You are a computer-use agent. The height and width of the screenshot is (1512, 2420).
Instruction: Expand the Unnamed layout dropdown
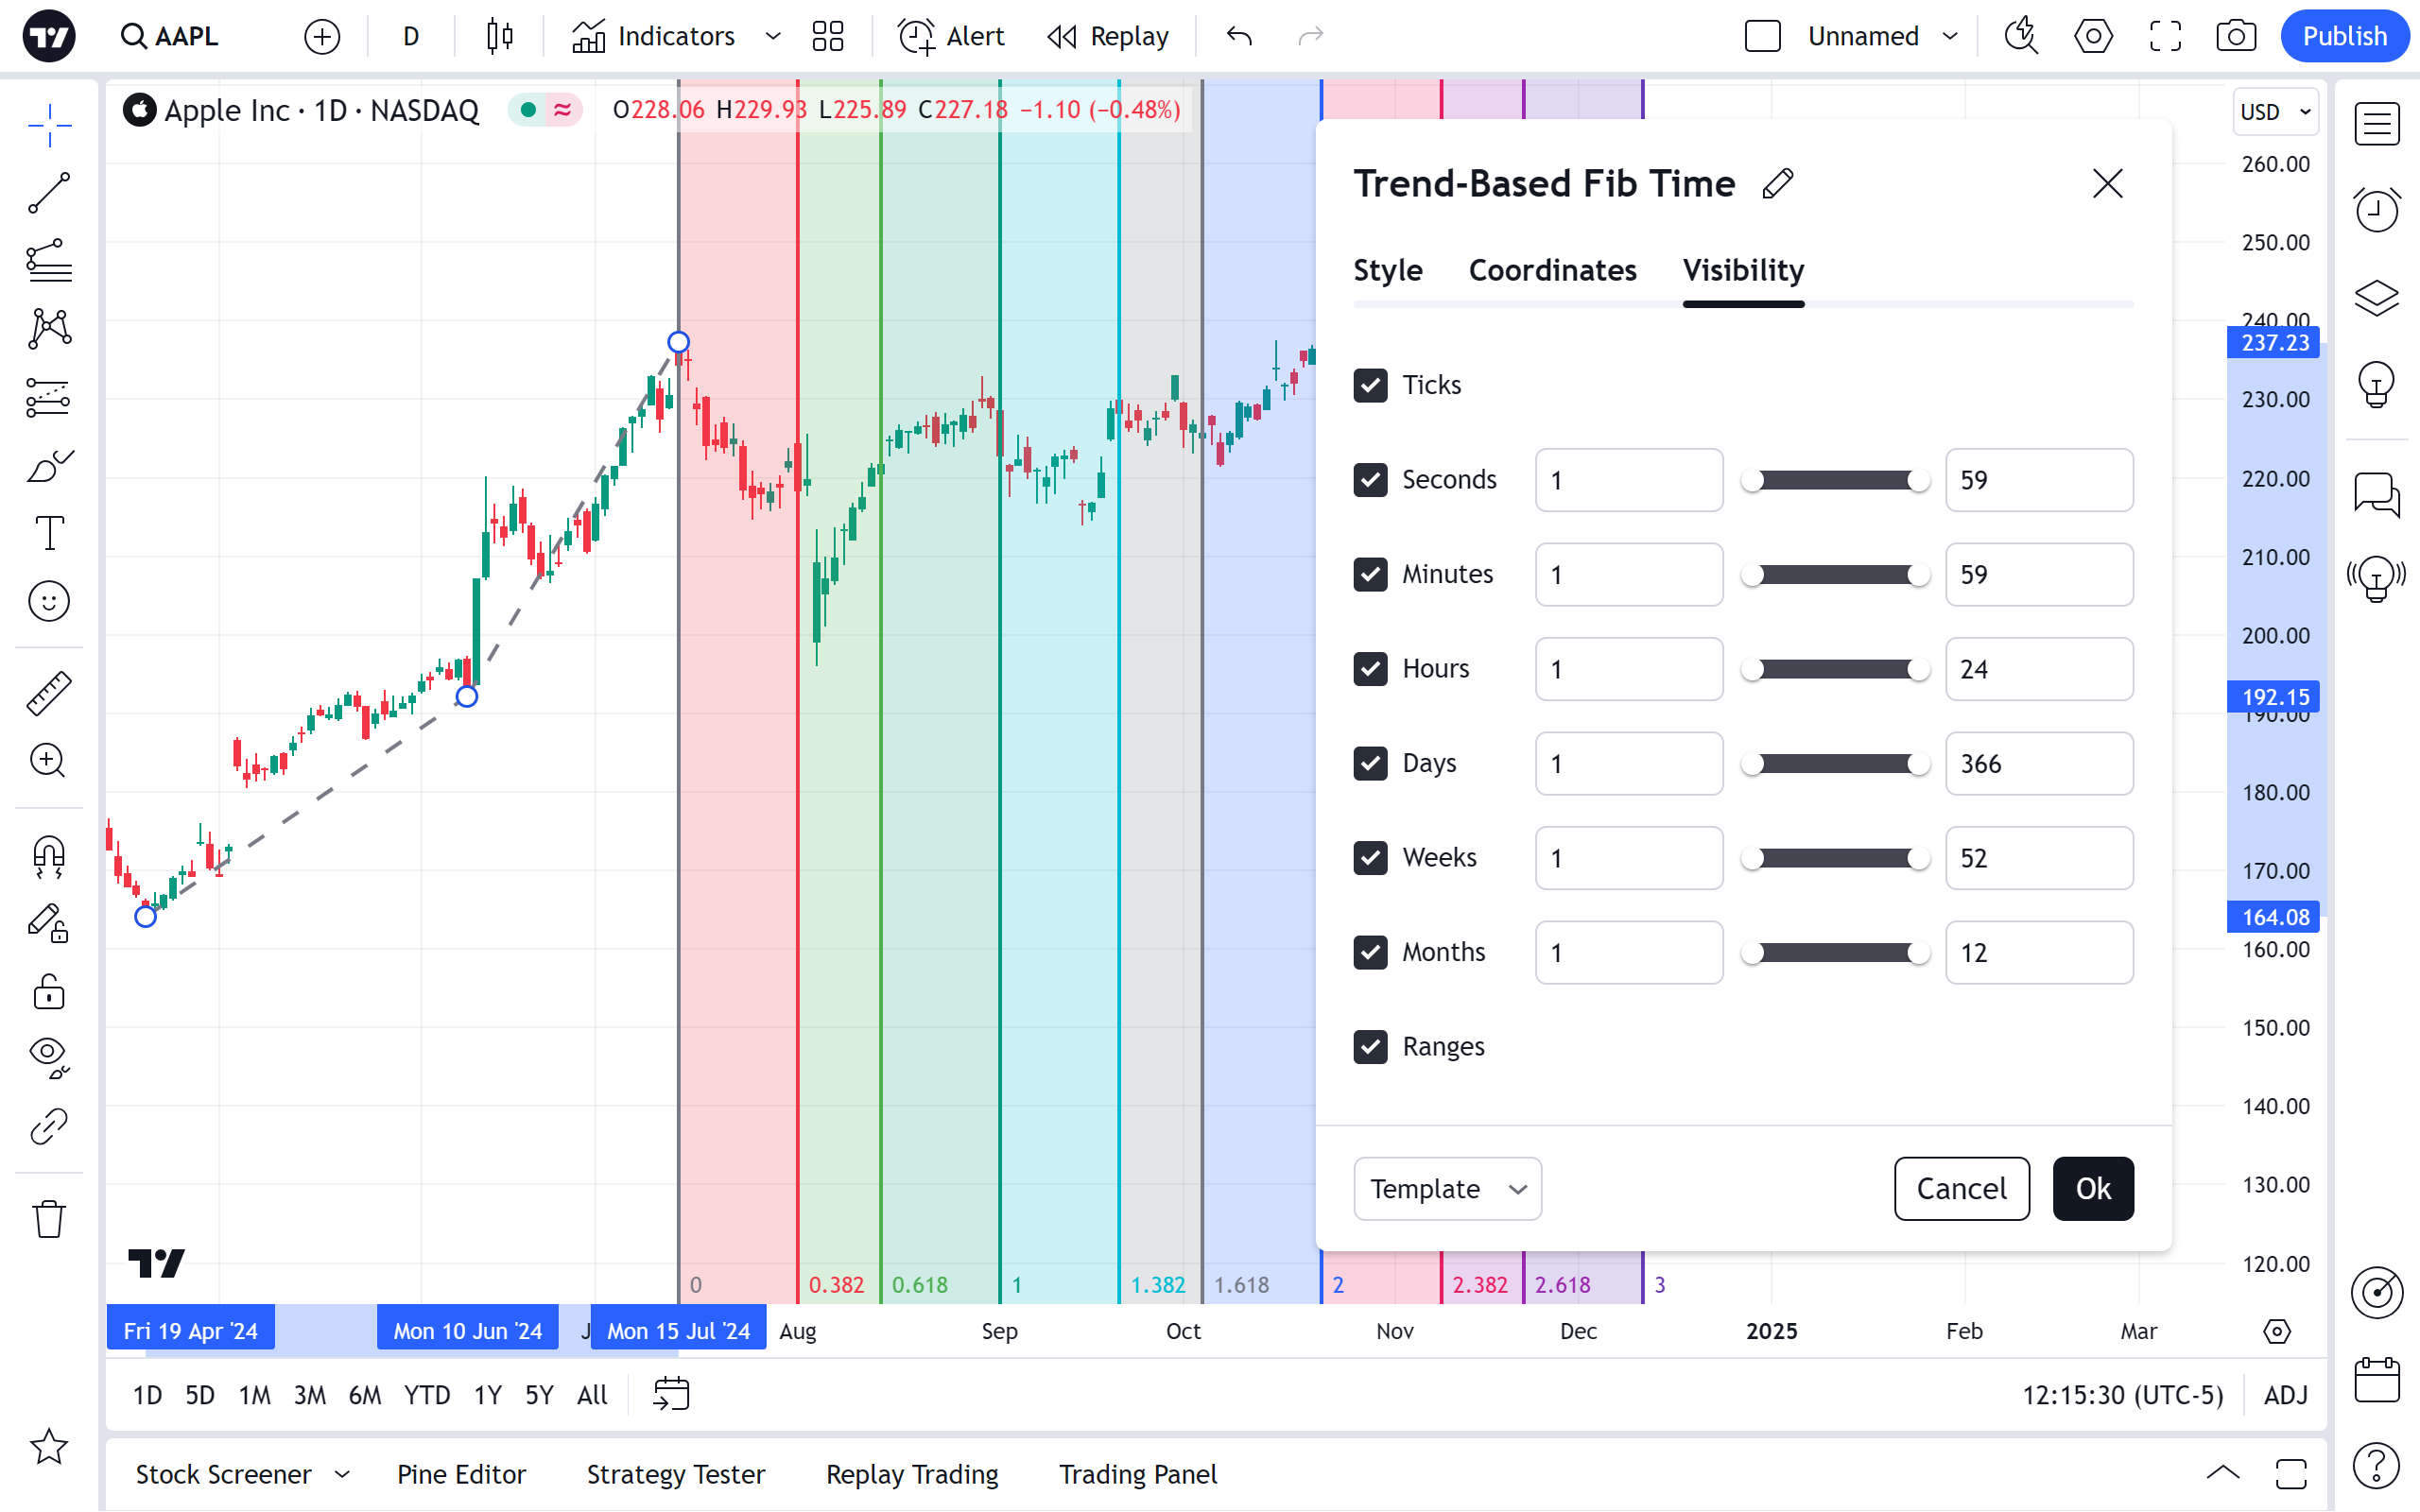coord(1949,37)
